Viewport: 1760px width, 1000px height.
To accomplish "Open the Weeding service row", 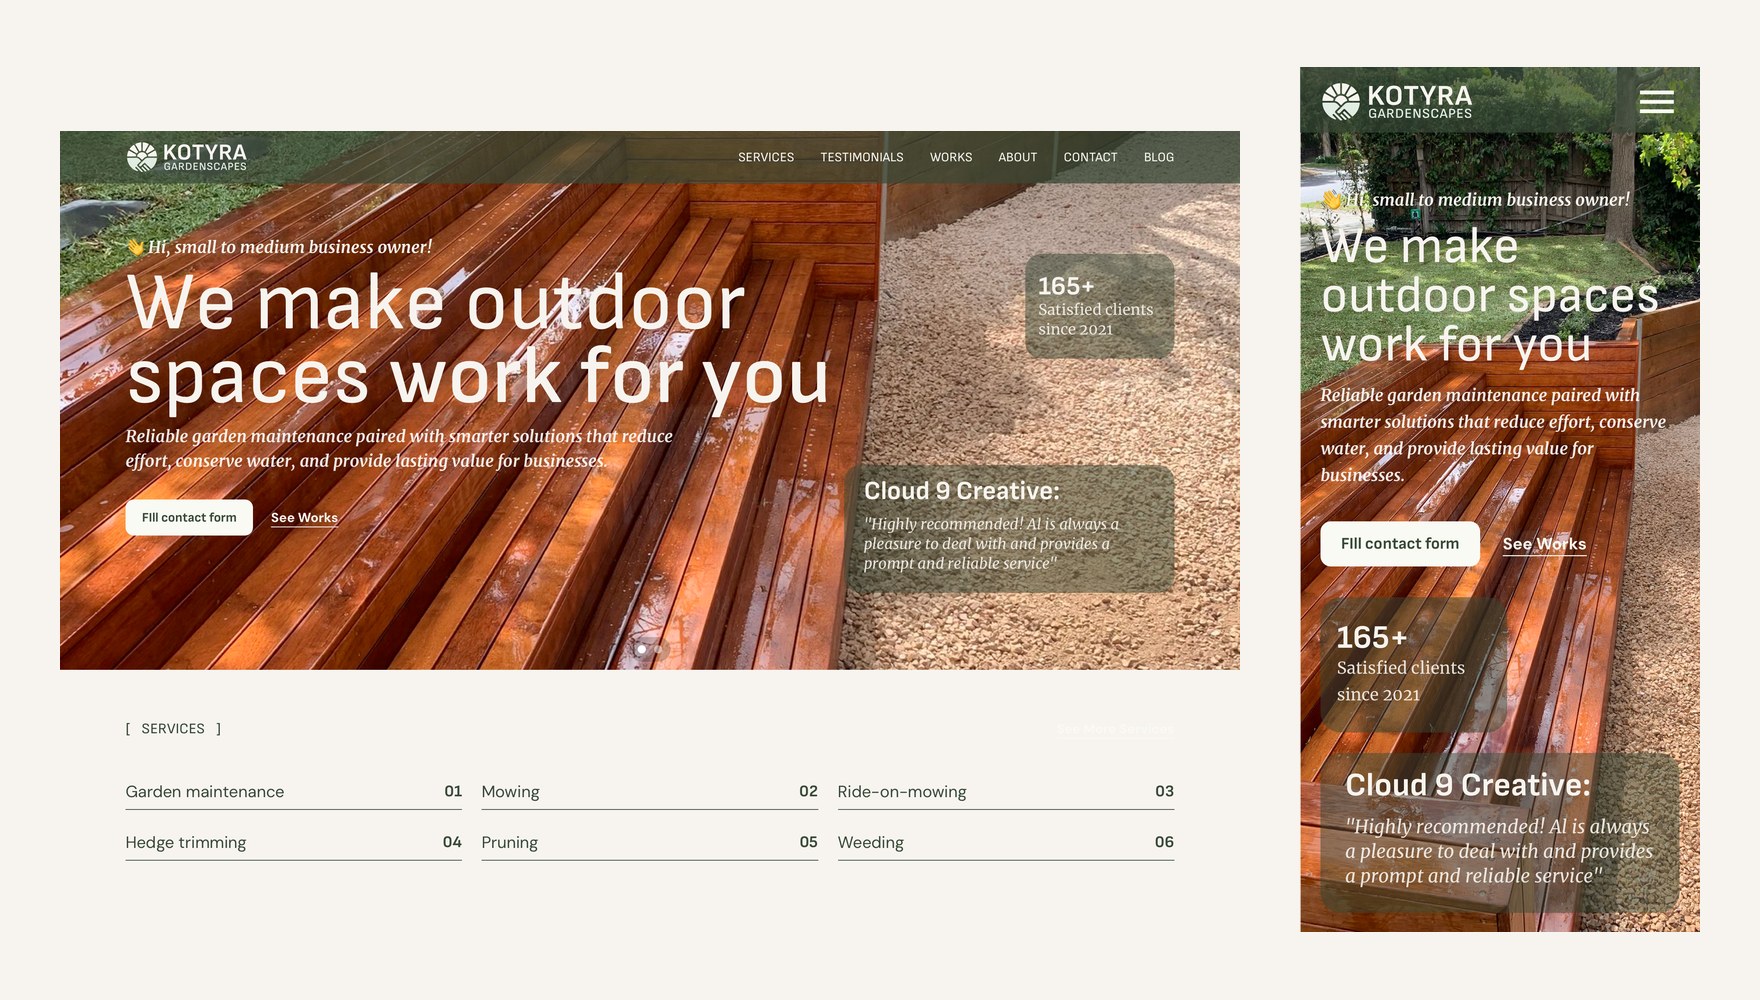I will (x=1006, y=842).
